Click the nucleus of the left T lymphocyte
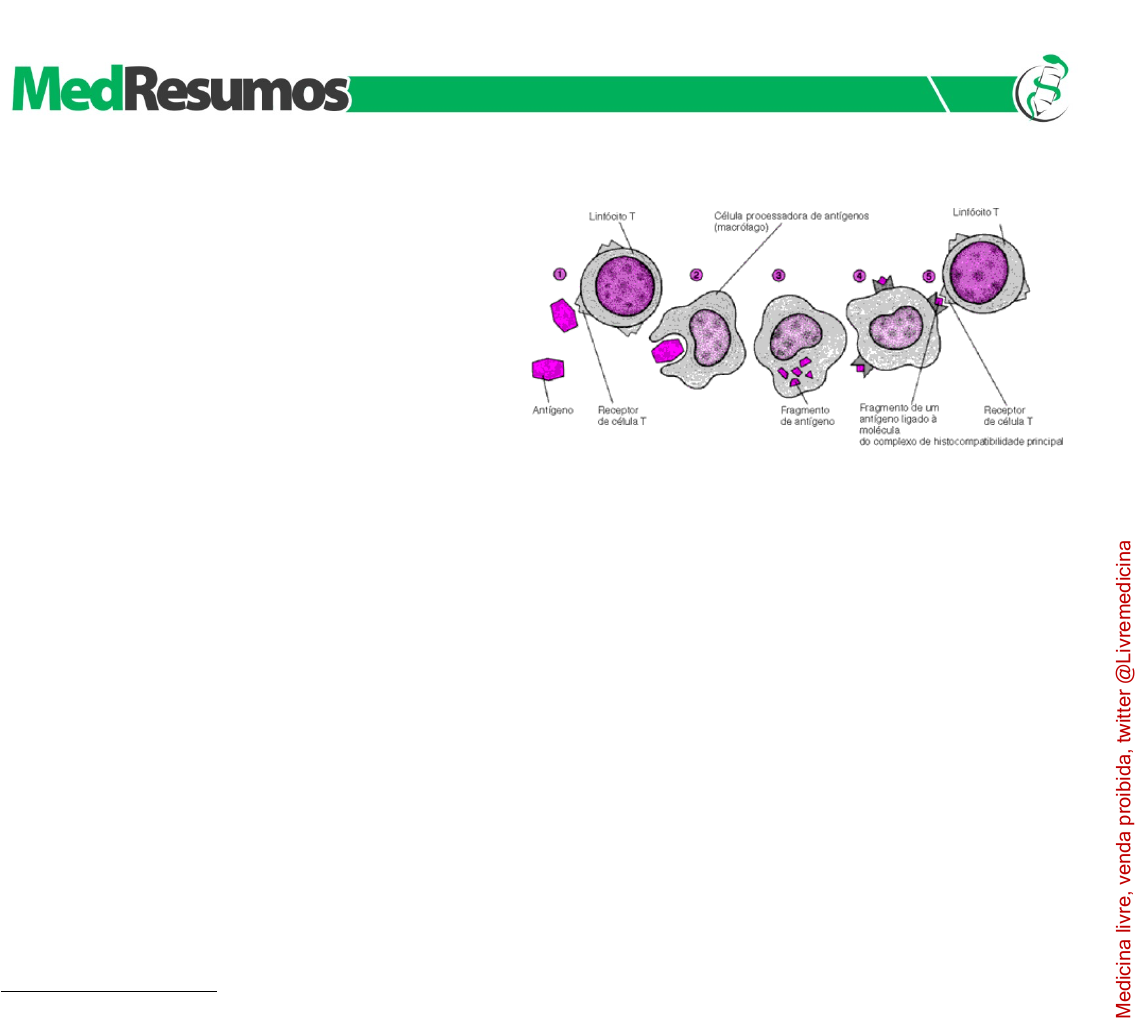1135x1018 pixels. click(x=626, y=284)
